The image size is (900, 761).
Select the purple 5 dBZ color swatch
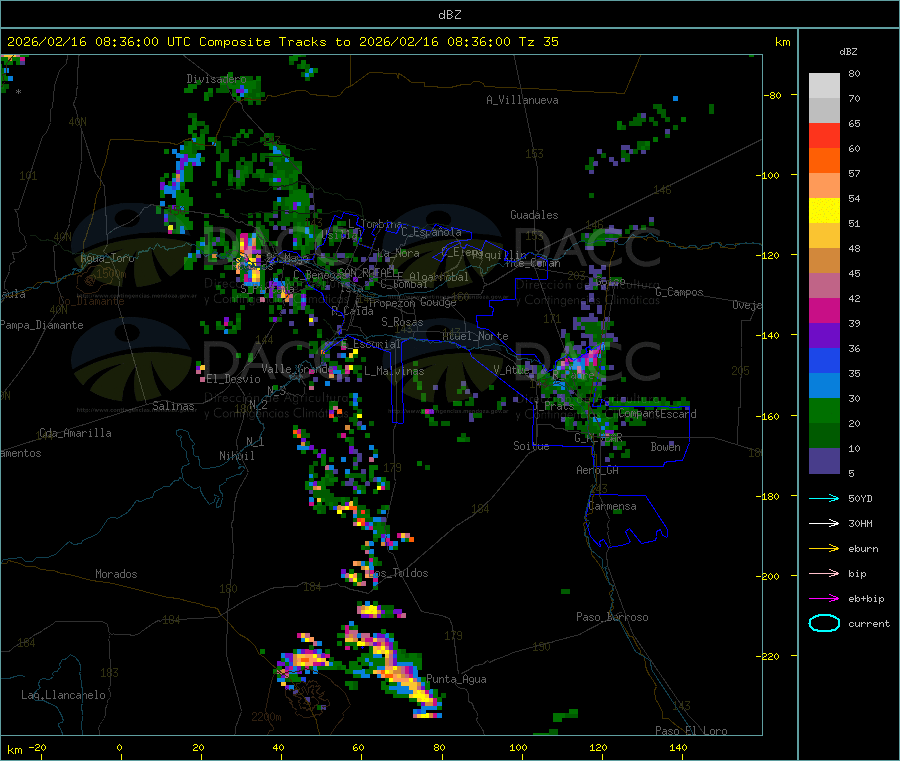(x=824, y=461)
